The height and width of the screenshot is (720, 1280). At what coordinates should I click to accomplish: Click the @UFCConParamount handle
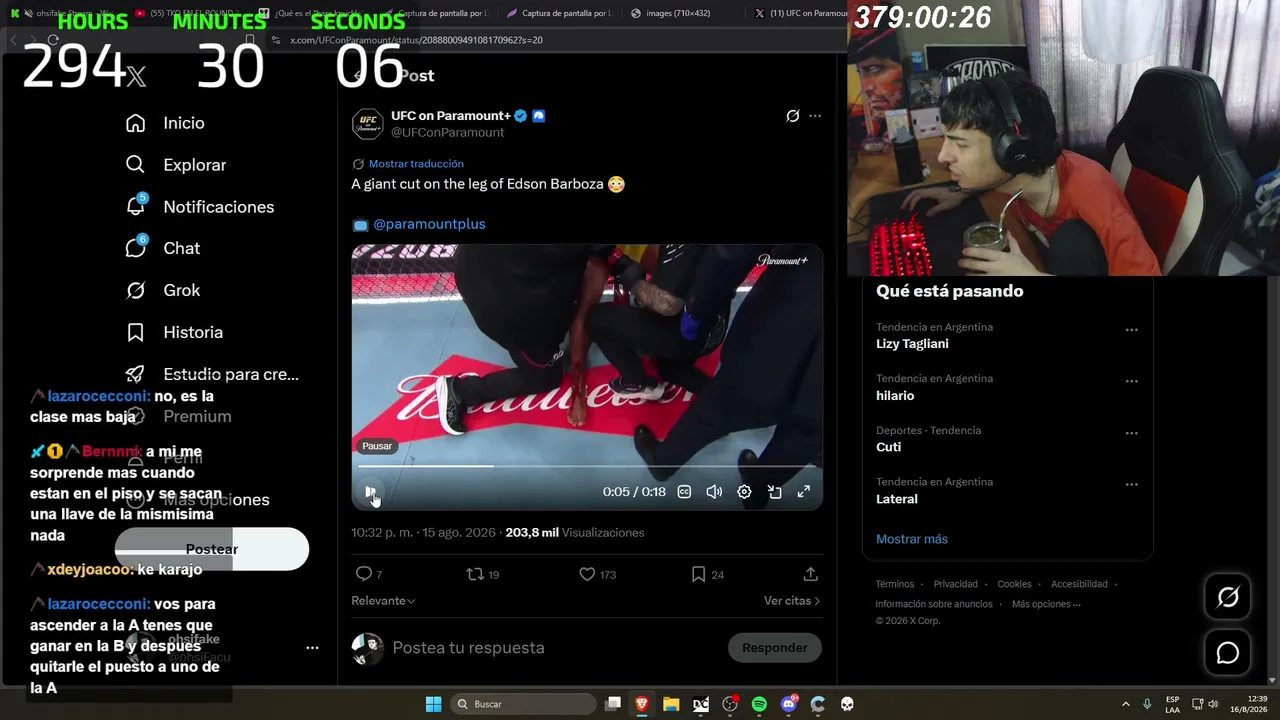[x=447, y=132]
